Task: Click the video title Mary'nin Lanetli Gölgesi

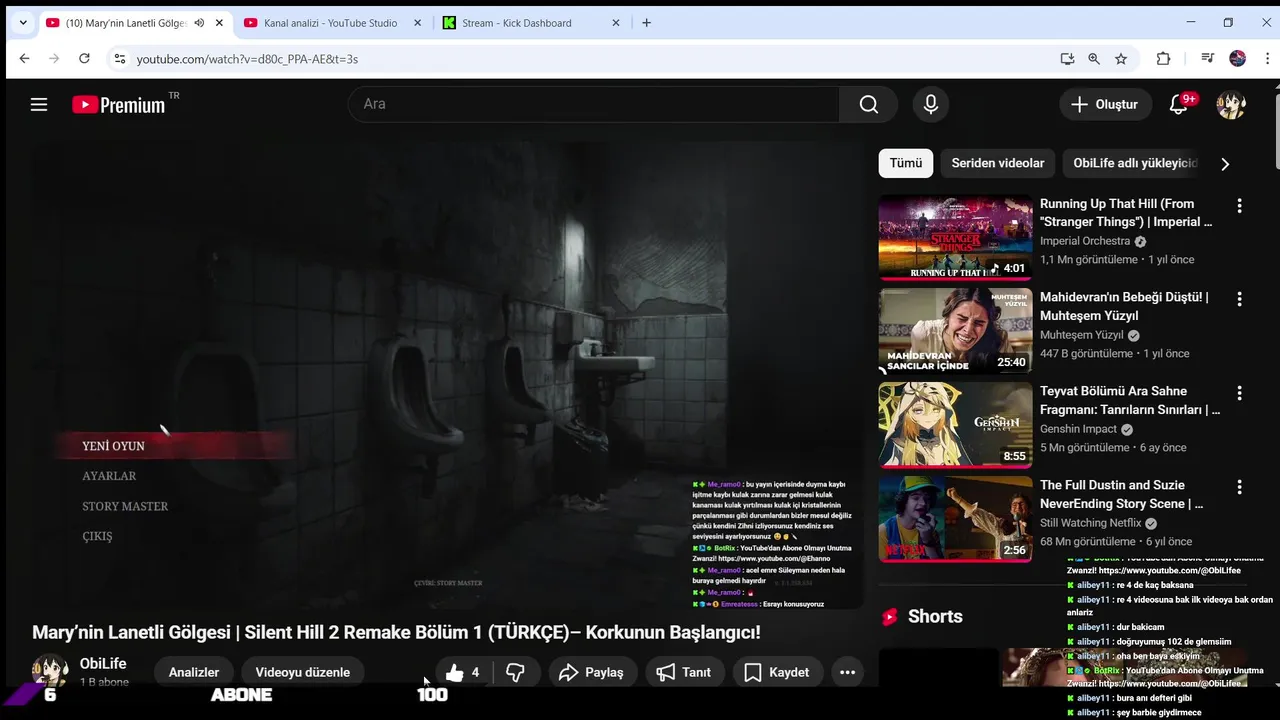Action: coord(396,632)
